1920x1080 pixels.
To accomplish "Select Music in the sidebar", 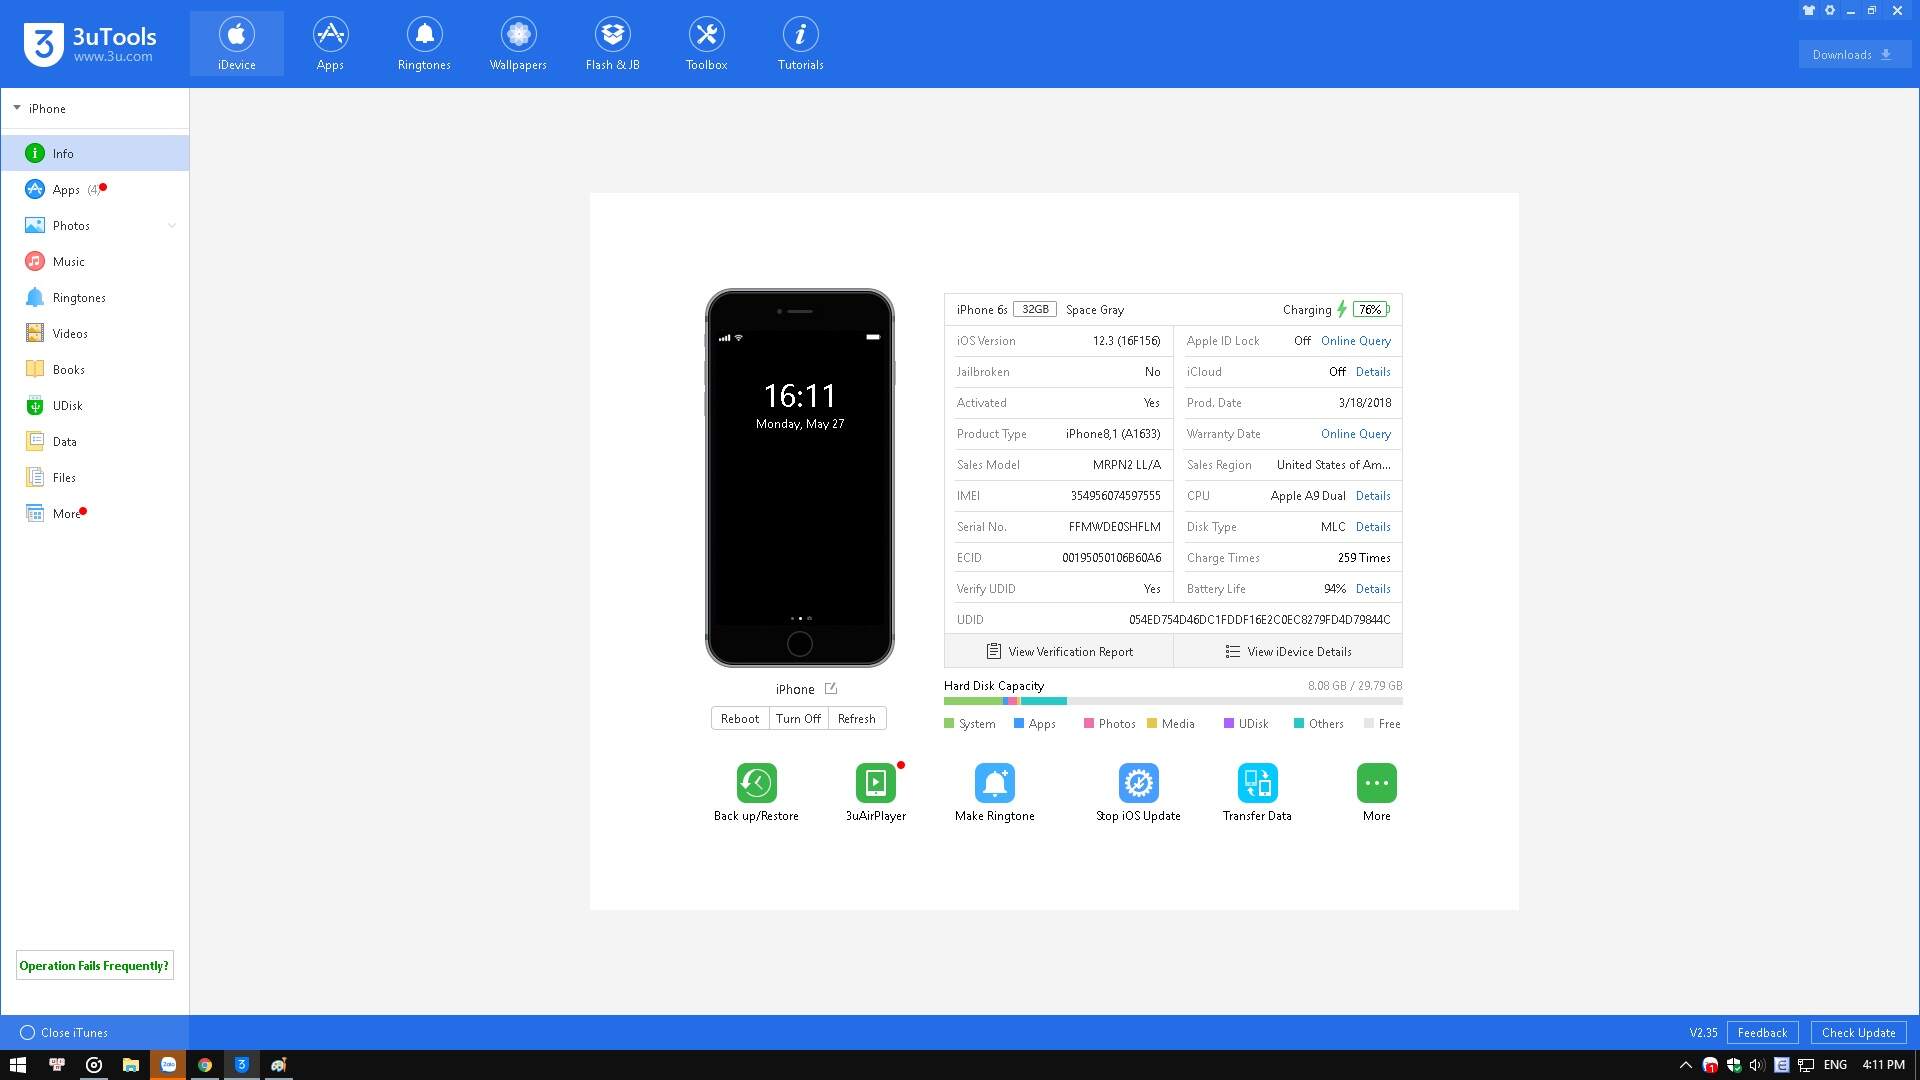I will coord(68,262).
